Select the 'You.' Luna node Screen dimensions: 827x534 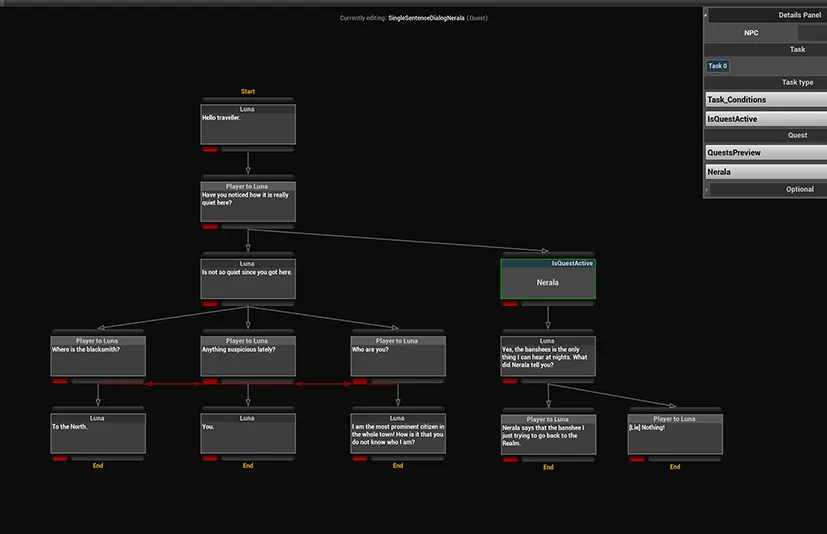tap(248, 433)
